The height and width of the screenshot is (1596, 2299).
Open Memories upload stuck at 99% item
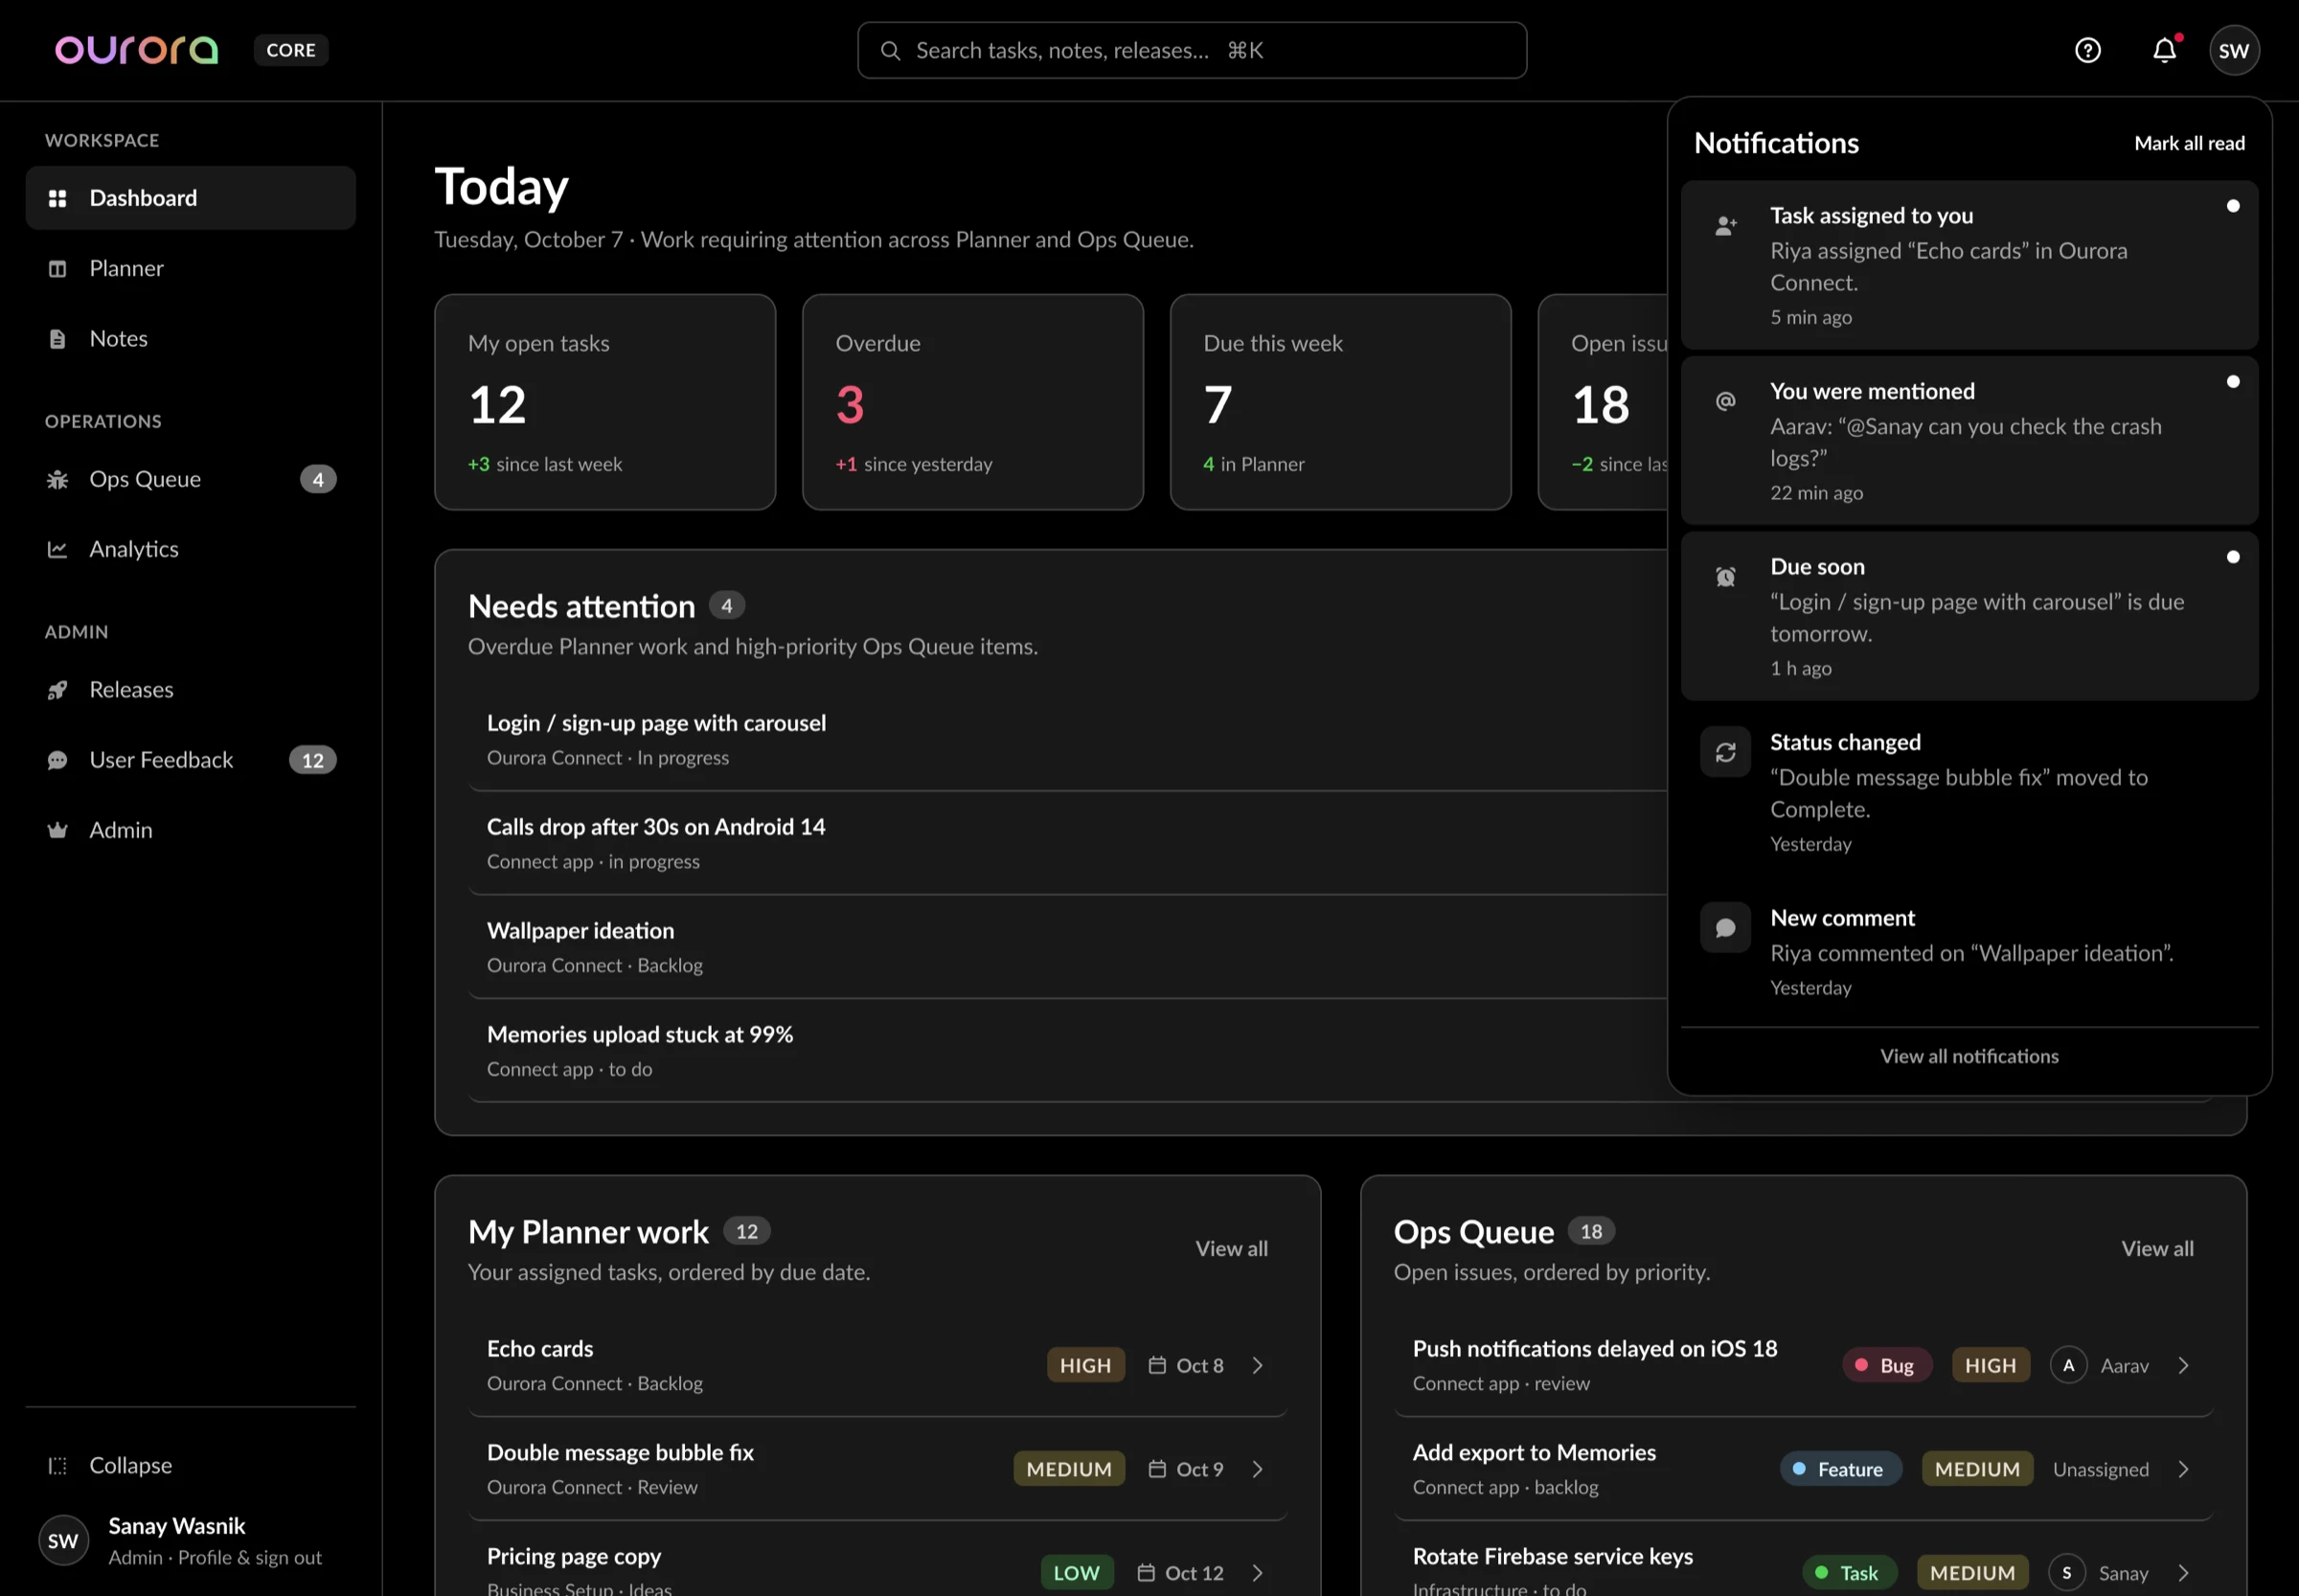click(x=1067, y=1051)
